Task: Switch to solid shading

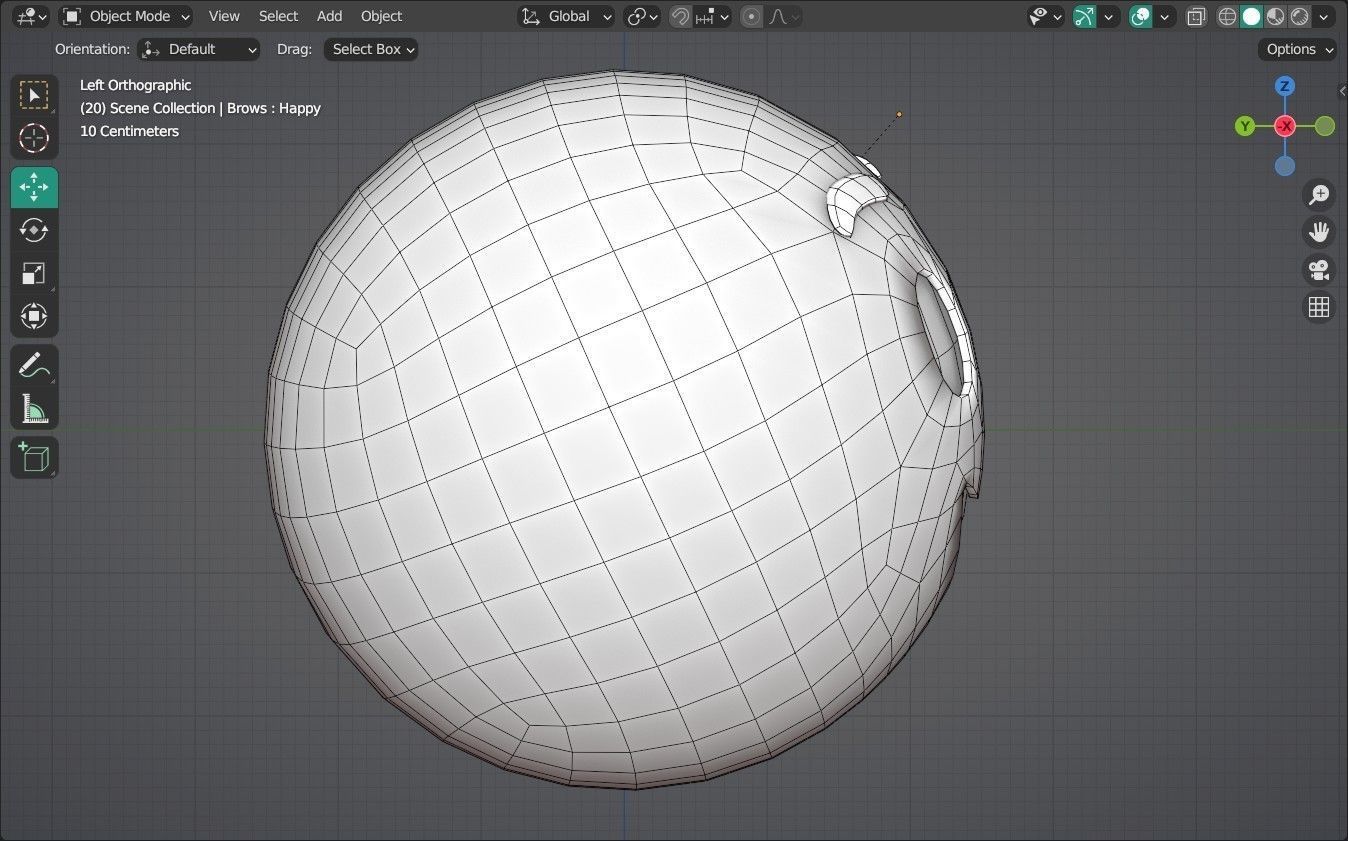Action: point(1251,16)
